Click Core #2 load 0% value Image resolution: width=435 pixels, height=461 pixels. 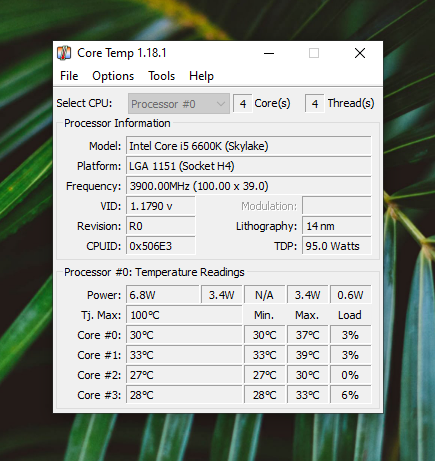(350, 375)
